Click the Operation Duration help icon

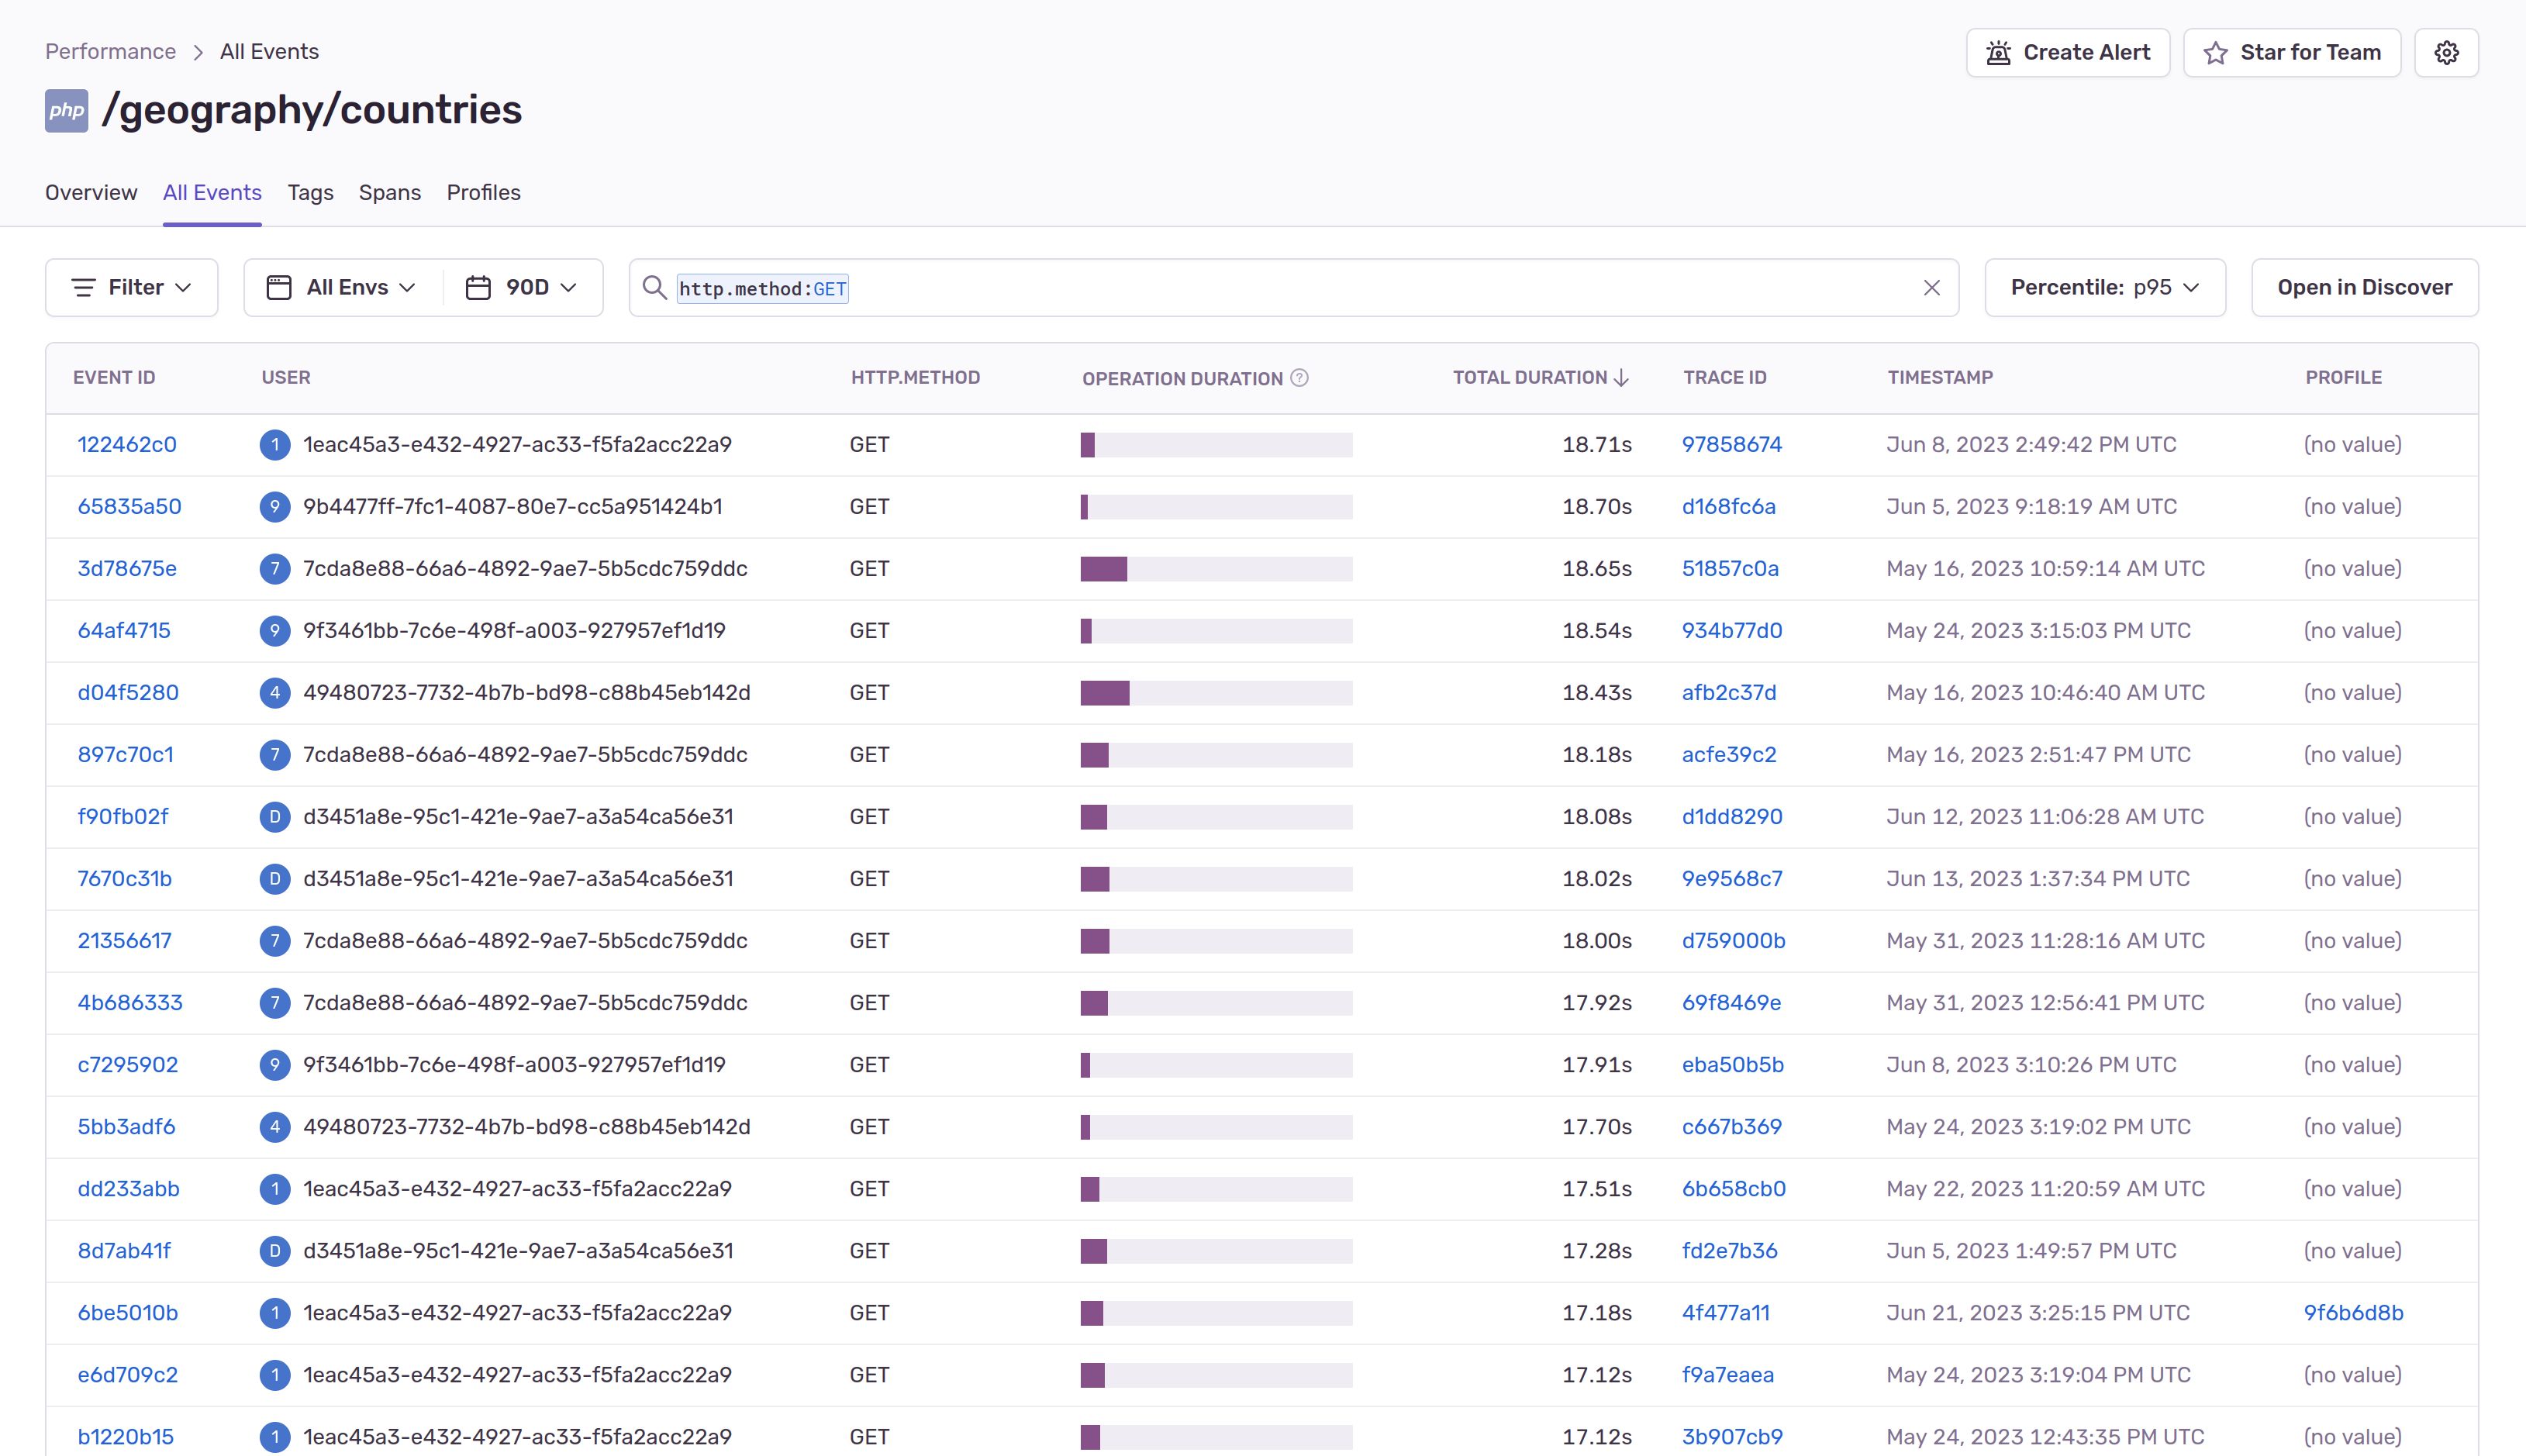click(x=1299, y=378)
